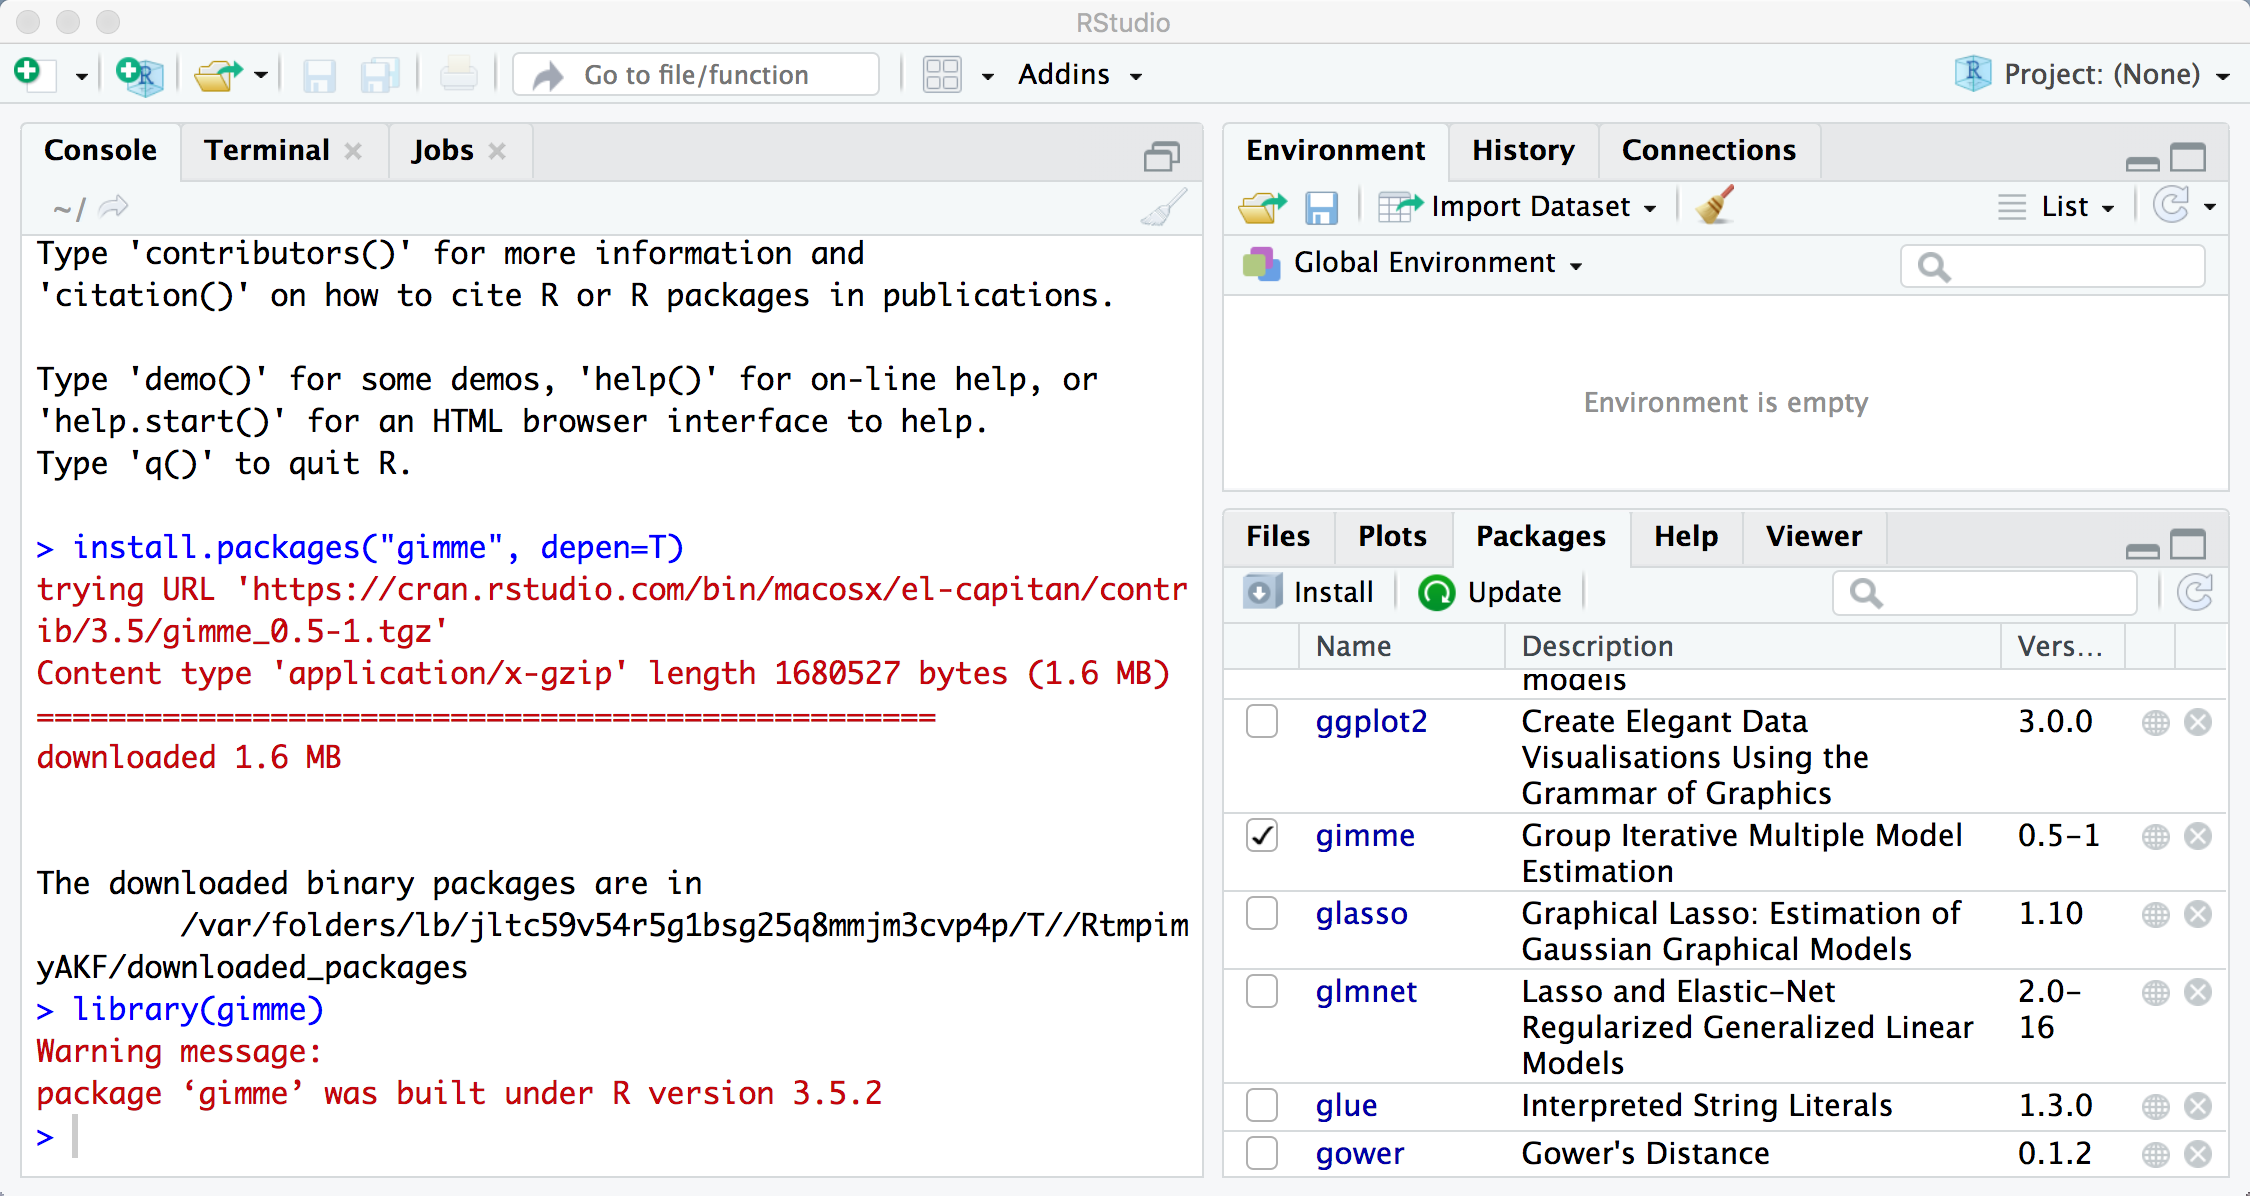Viewport: 2250px width, 1196px height.
Task: Click the Install packages button
Action: 1308,592
